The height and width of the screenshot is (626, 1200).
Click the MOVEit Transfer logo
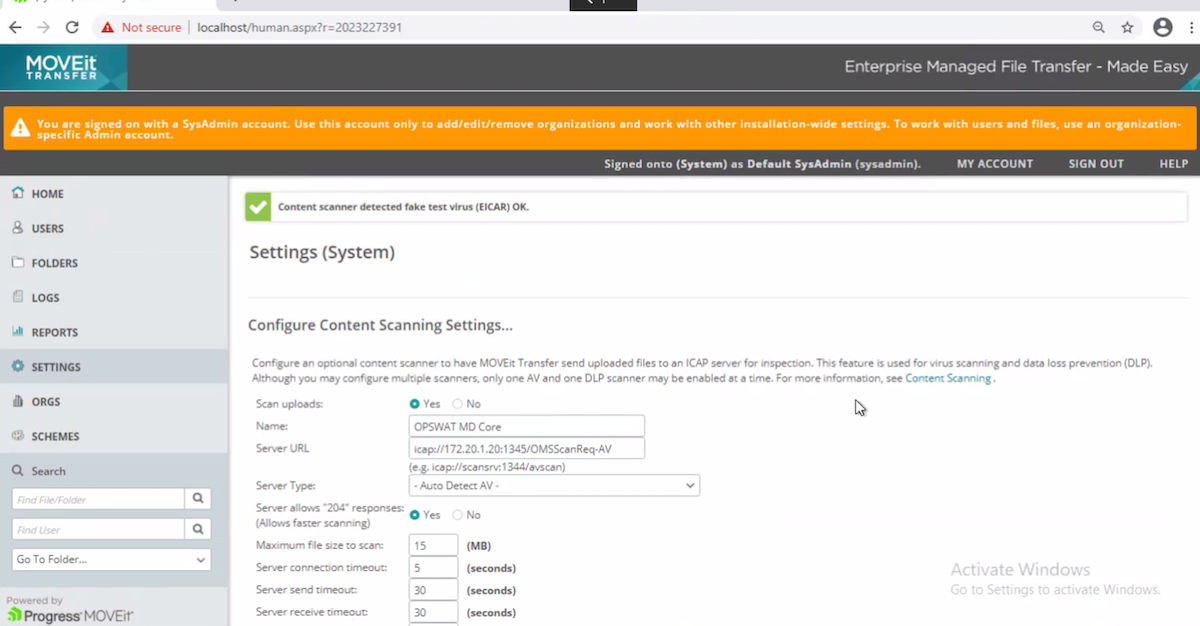coord(60,67)
